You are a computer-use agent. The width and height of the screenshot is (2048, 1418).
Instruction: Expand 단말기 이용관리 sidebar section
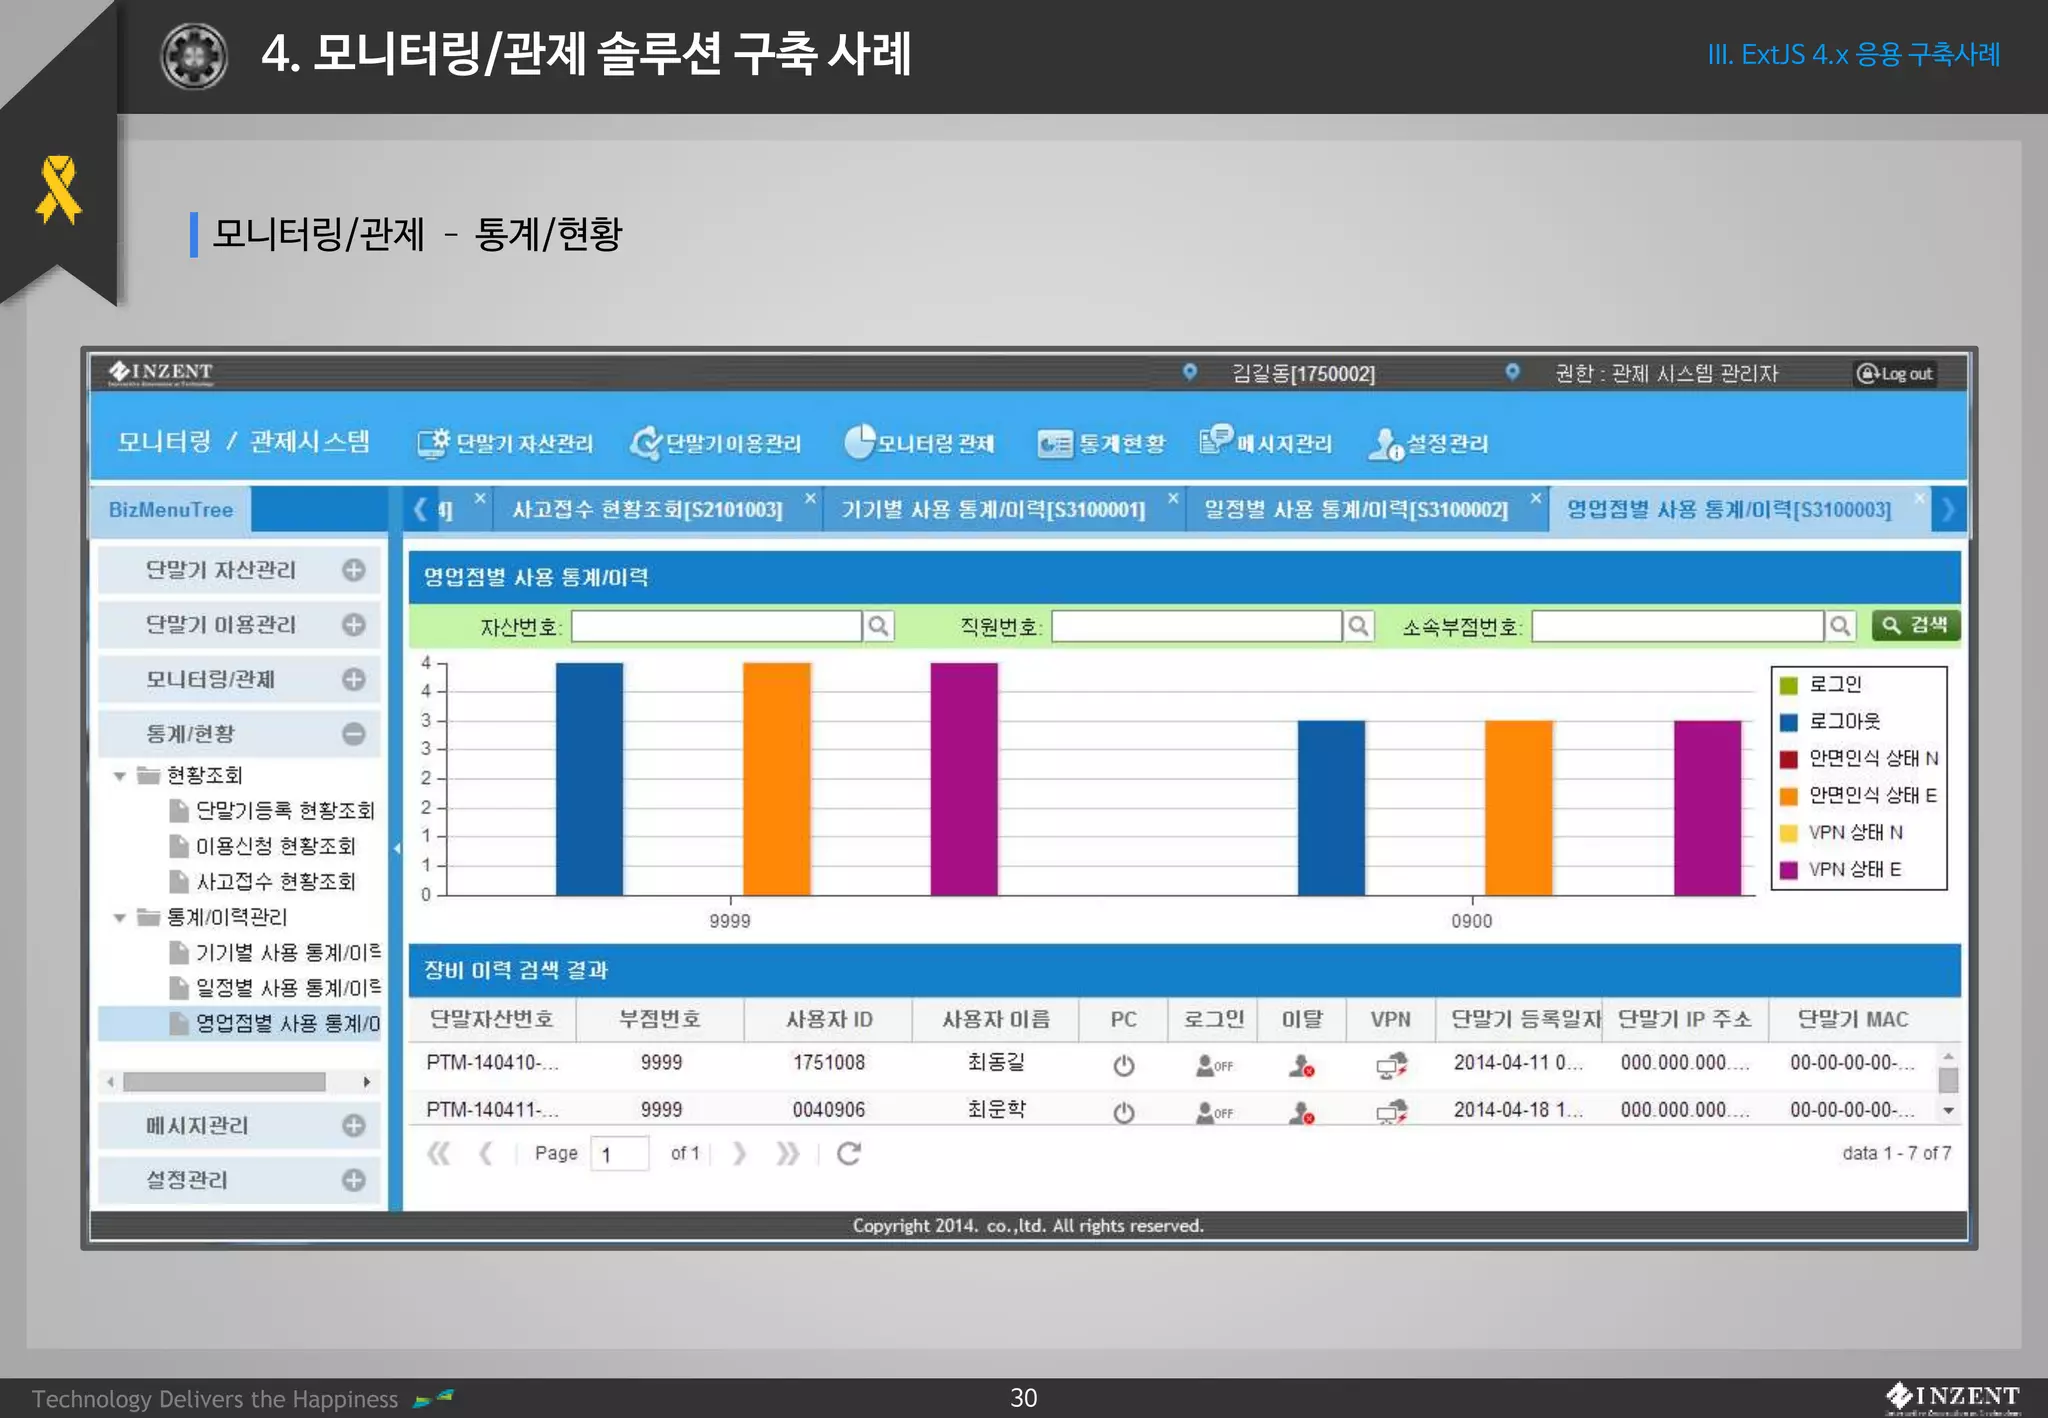[353, 625]
